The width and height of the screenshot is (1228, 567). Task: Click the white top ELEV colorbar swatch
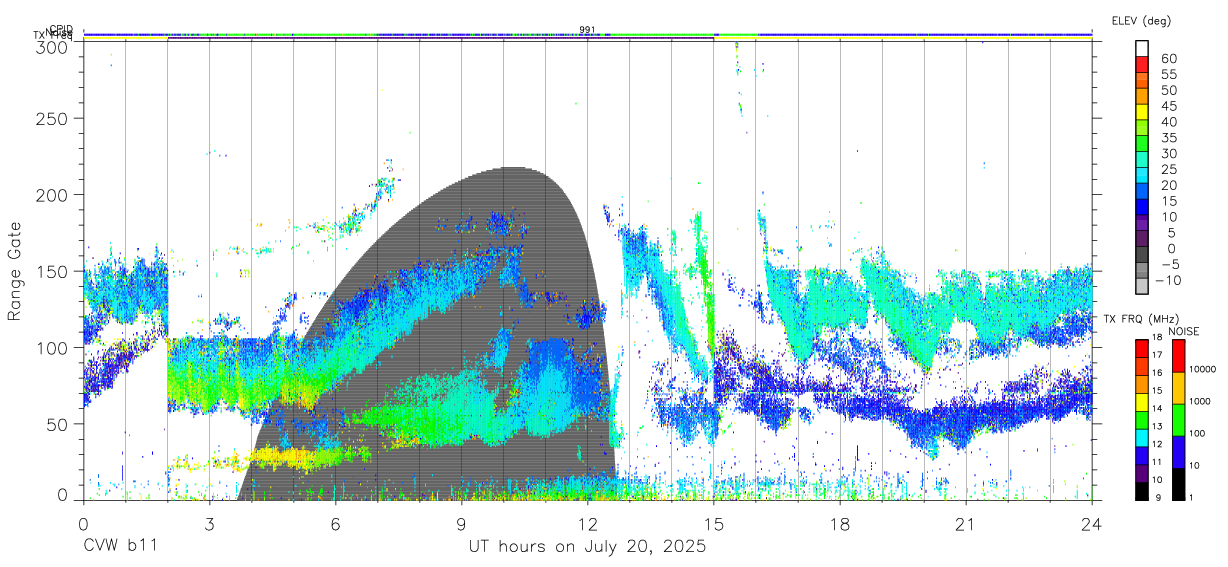1141,48
